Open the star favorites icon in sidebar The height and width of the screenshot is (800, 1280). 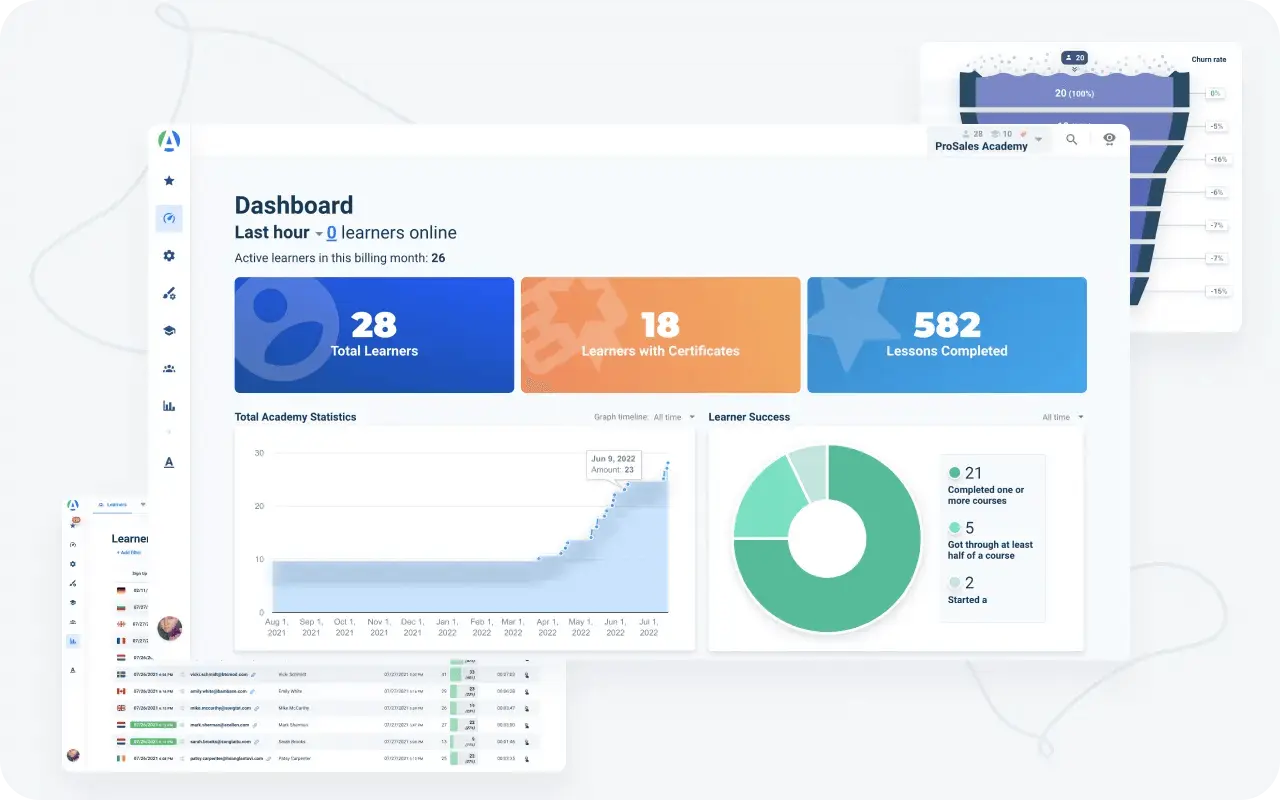point(169,181)
